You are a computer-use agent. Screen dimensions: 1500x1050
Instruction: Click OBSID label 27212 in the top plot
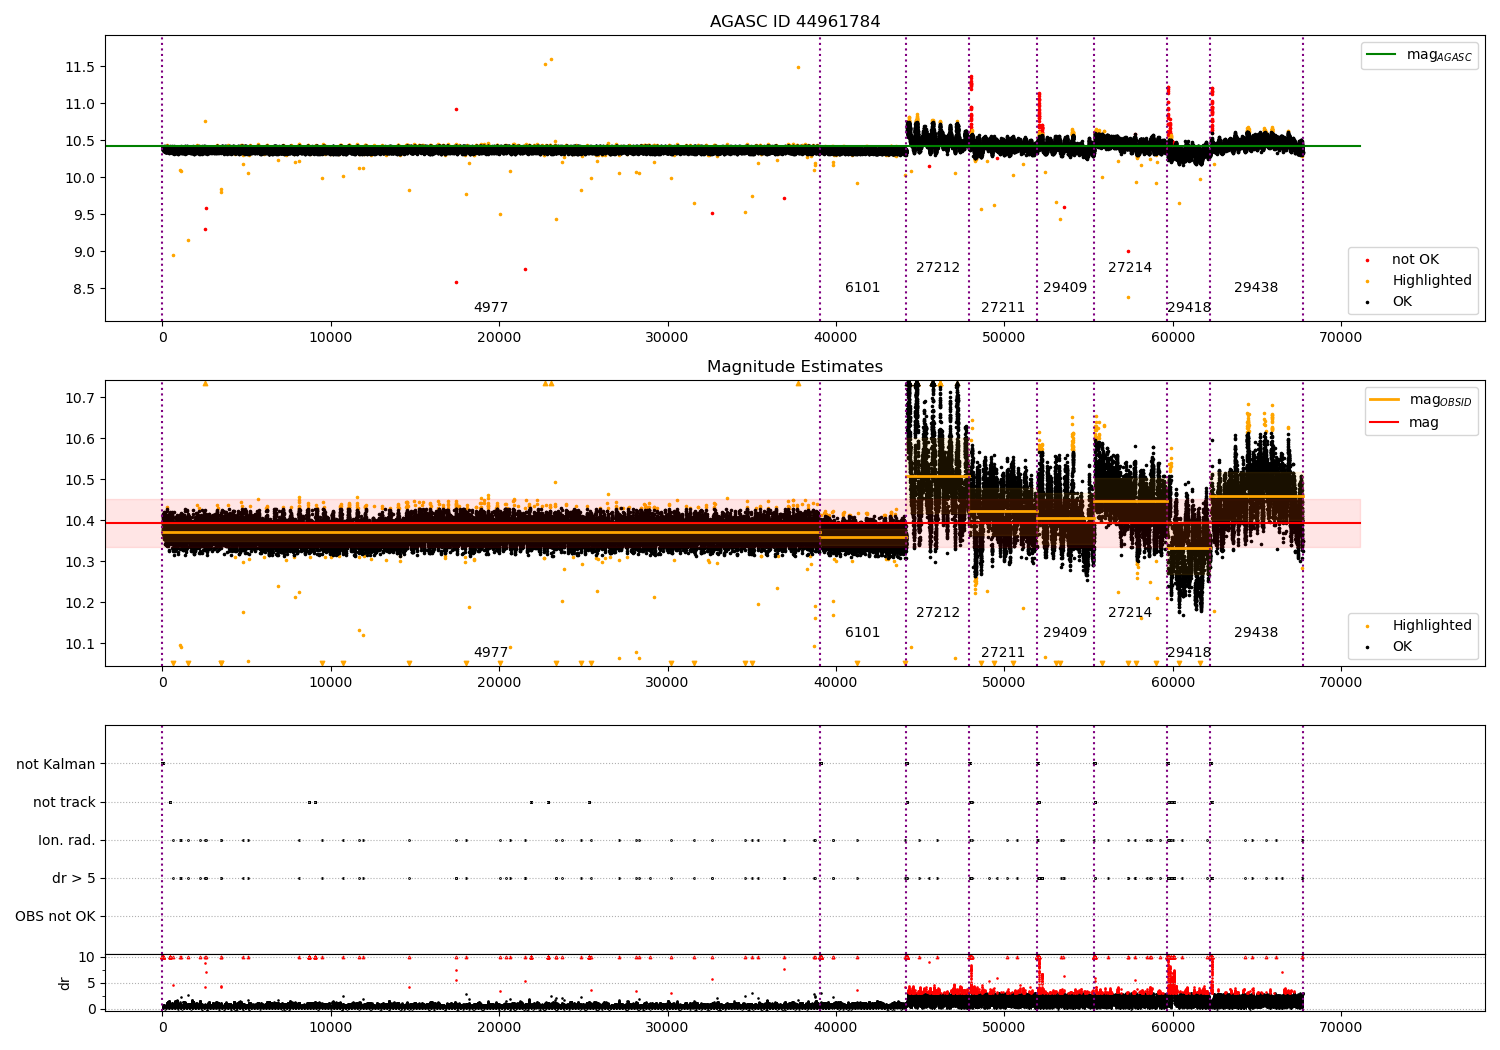pyautogui.click(x=938, y=268)
